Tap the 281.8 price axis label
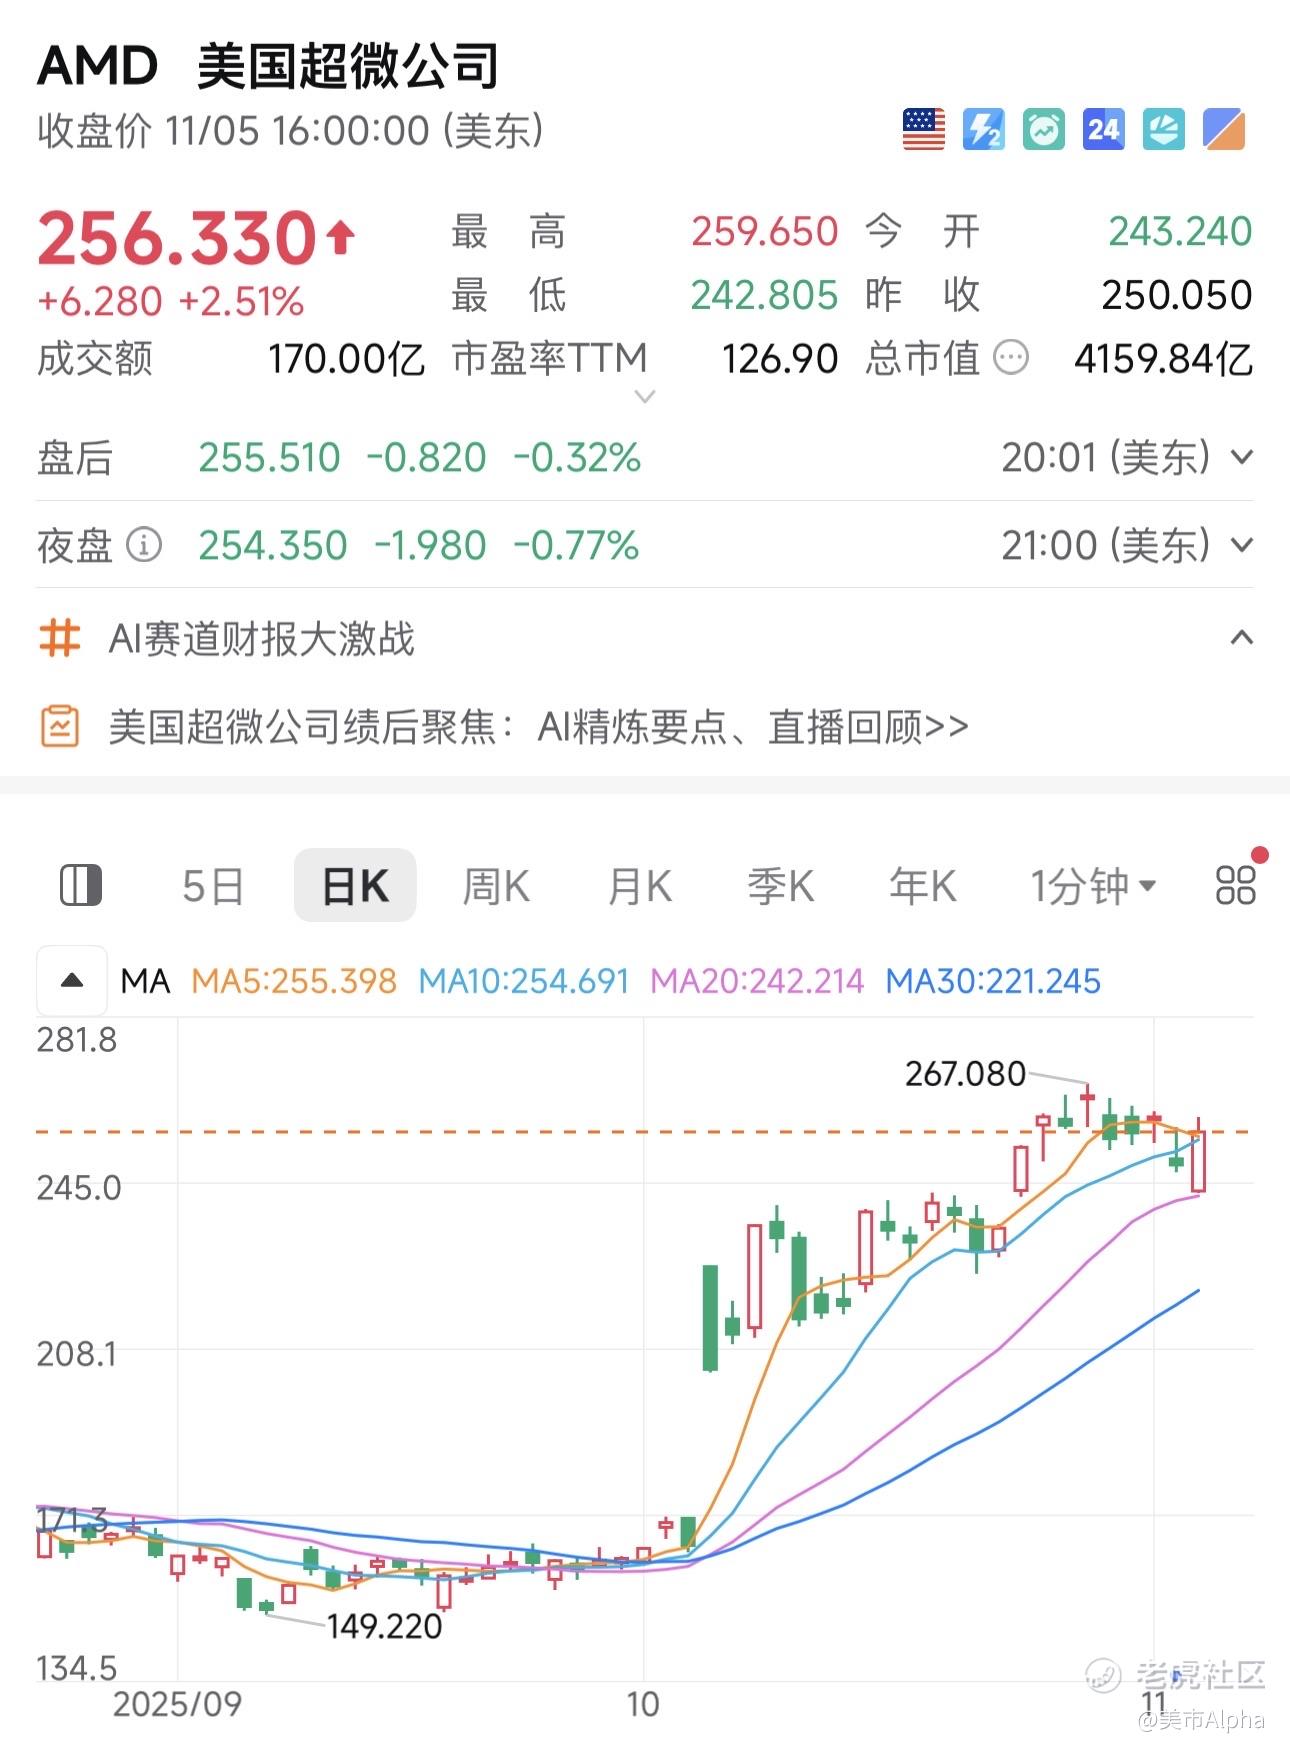 pyautogui.click(x=77, y=1040)
